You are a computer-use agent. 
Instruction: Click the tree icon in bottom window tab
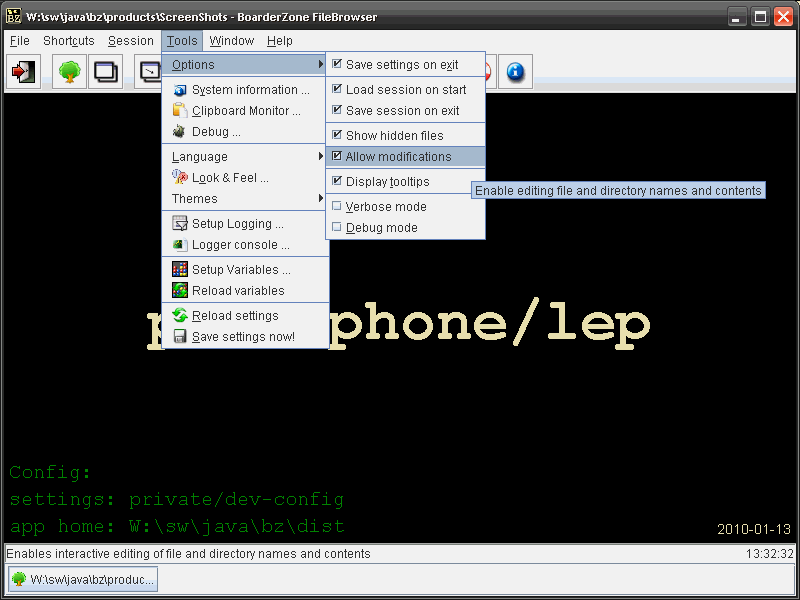coord(18,579)
